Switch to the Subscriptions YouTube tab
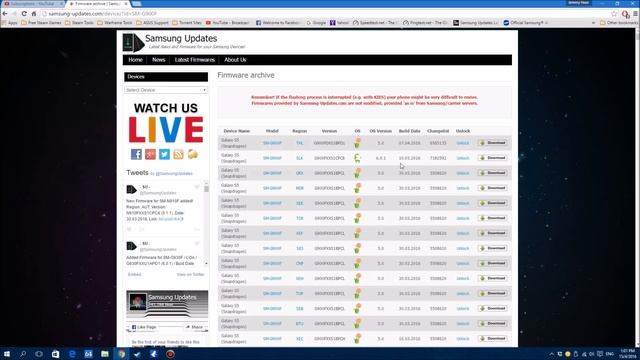This screenshot has height=360, width=640. pyautogui.click(x=33, y=4)
